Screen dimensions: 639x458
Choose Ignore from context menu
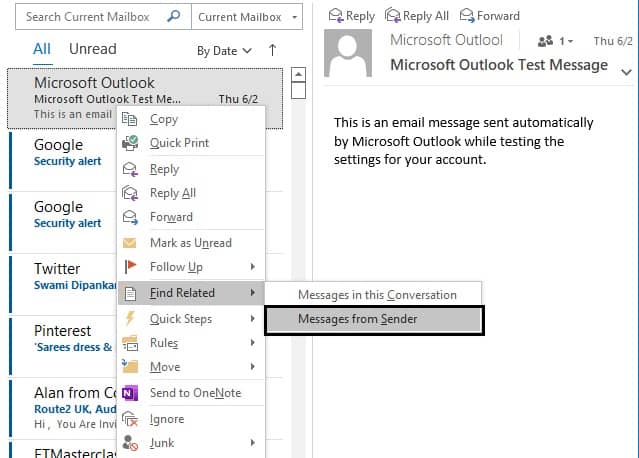[x=191, y=419]
